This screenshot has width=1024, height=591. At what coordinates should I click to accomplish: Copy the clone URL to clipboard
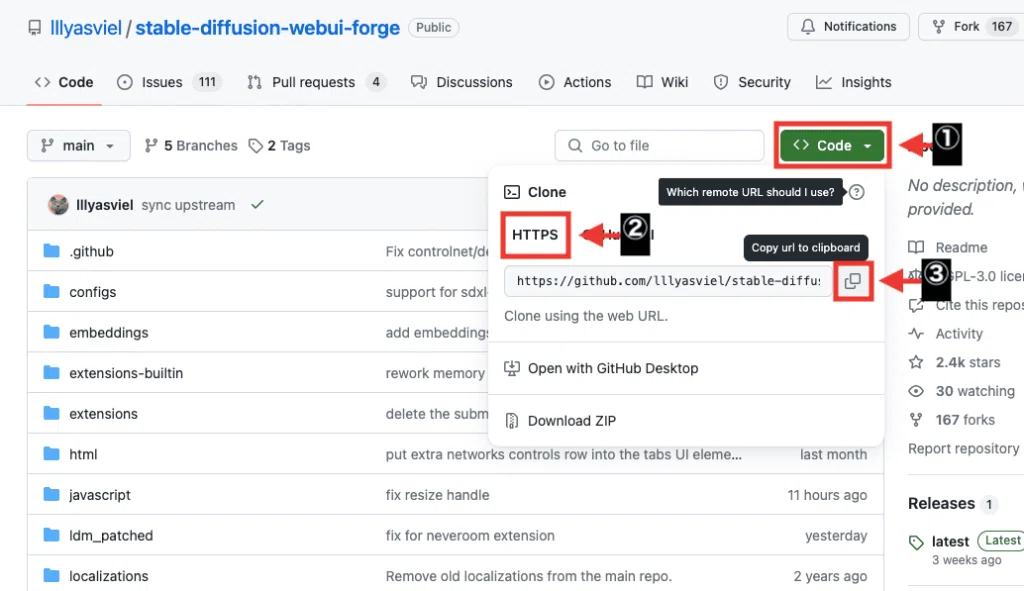pos(852,281)
